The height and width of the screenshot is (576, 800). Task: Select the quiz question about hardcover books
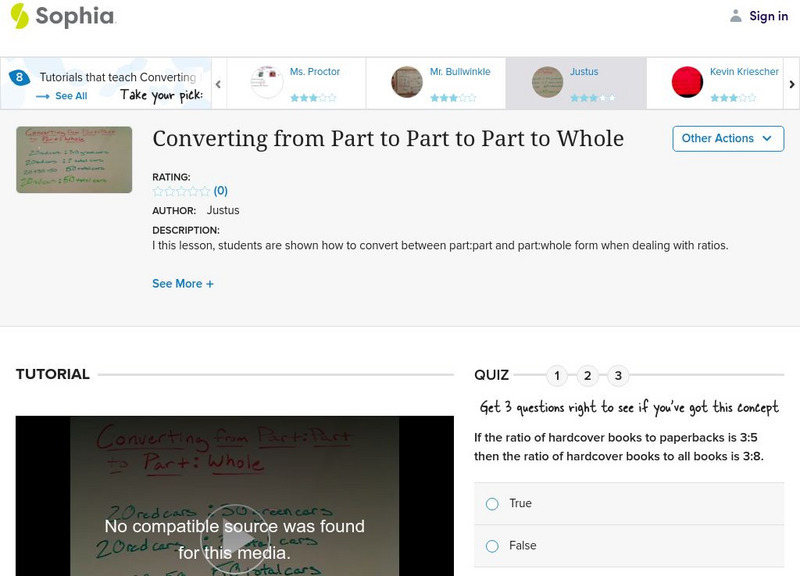click(x=619, y=447)
